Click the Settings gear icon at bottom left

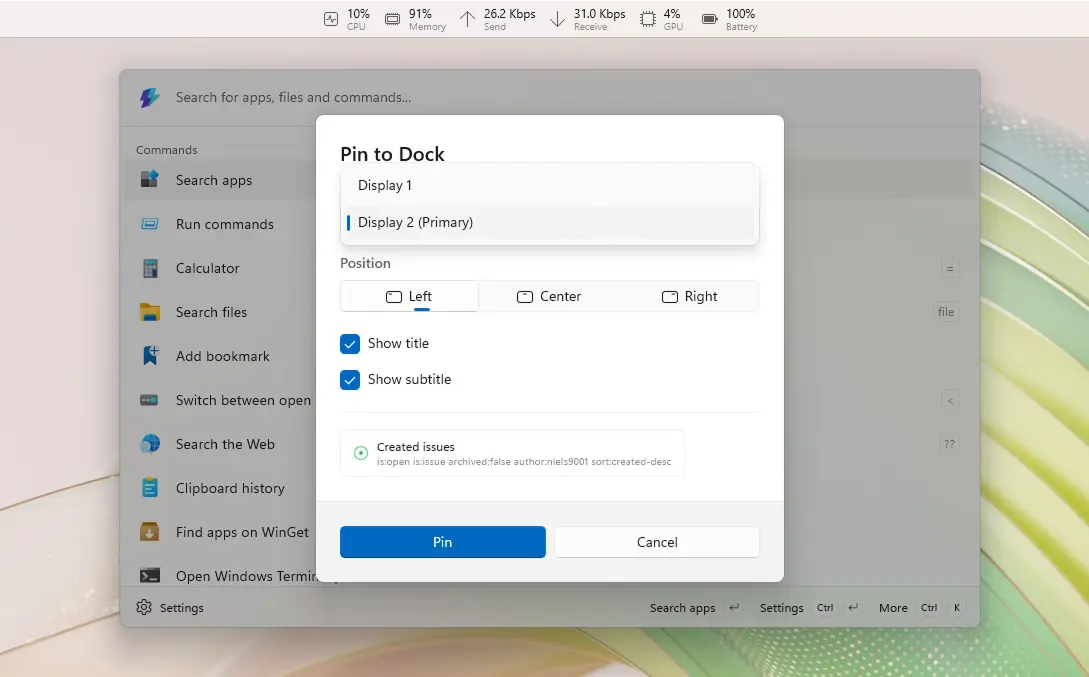click(144, 607)
